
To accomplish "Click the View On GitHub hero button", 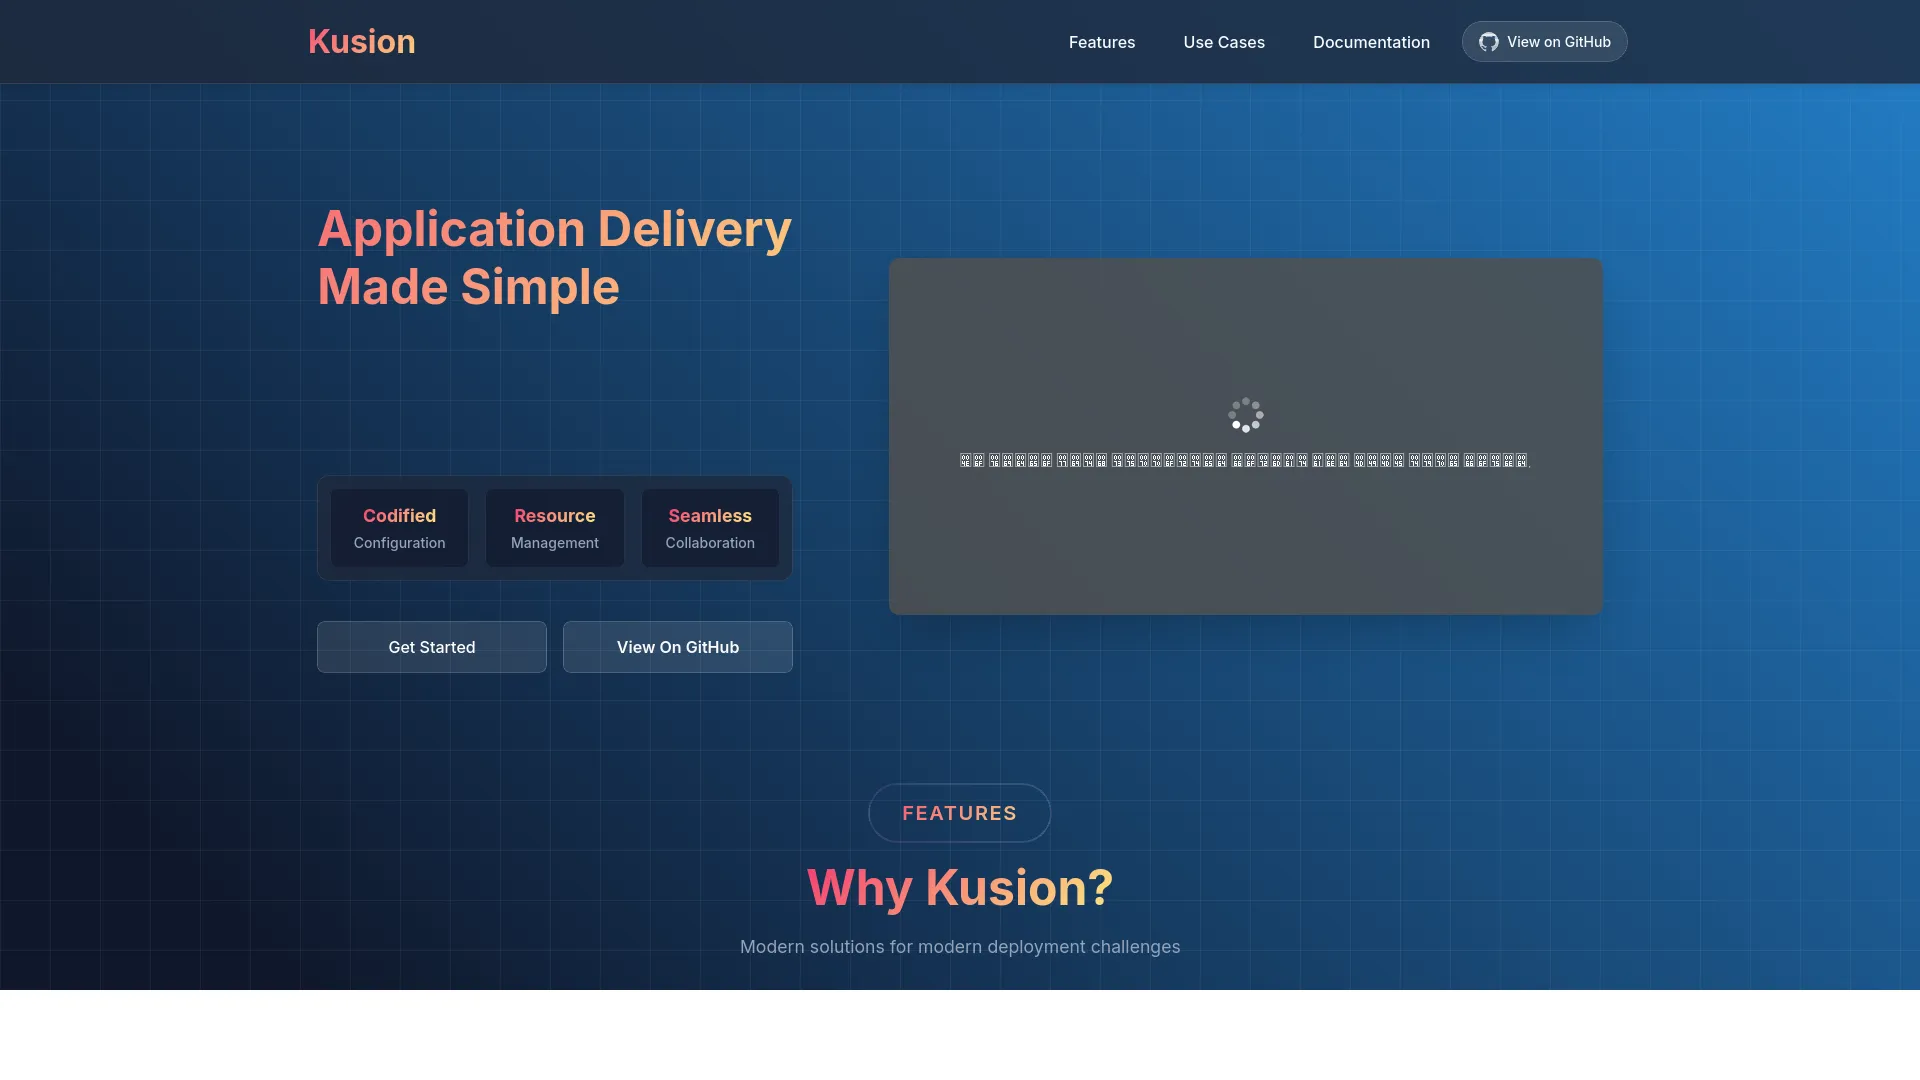I will [678, 647].
